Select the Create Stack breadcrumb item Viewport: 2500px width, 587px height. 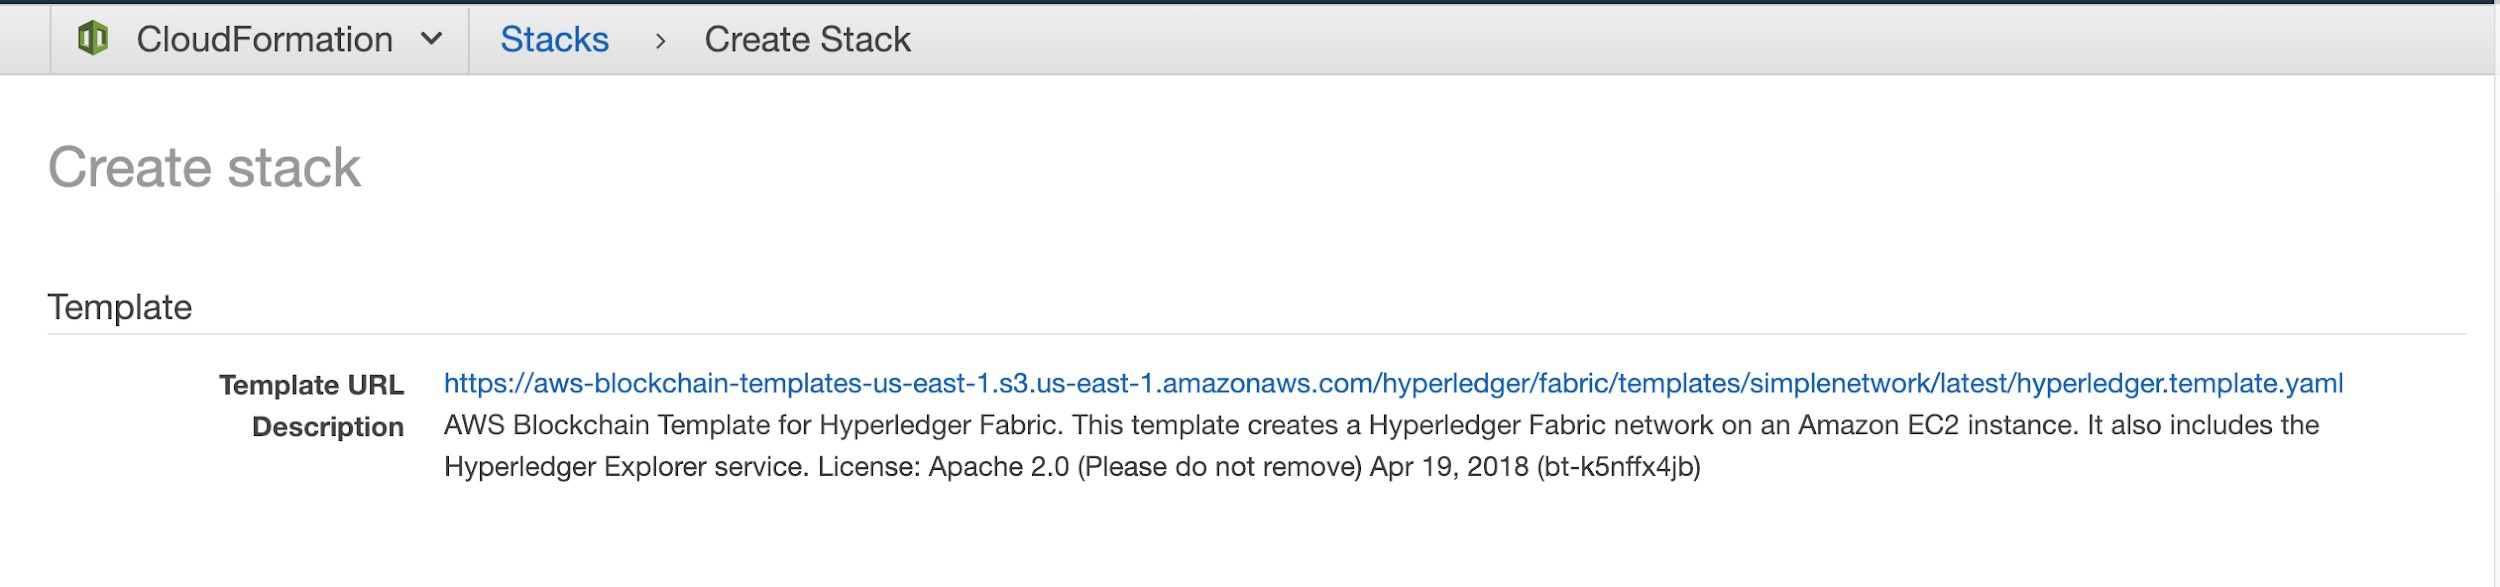pyautogui.click(x=807, y=40)
